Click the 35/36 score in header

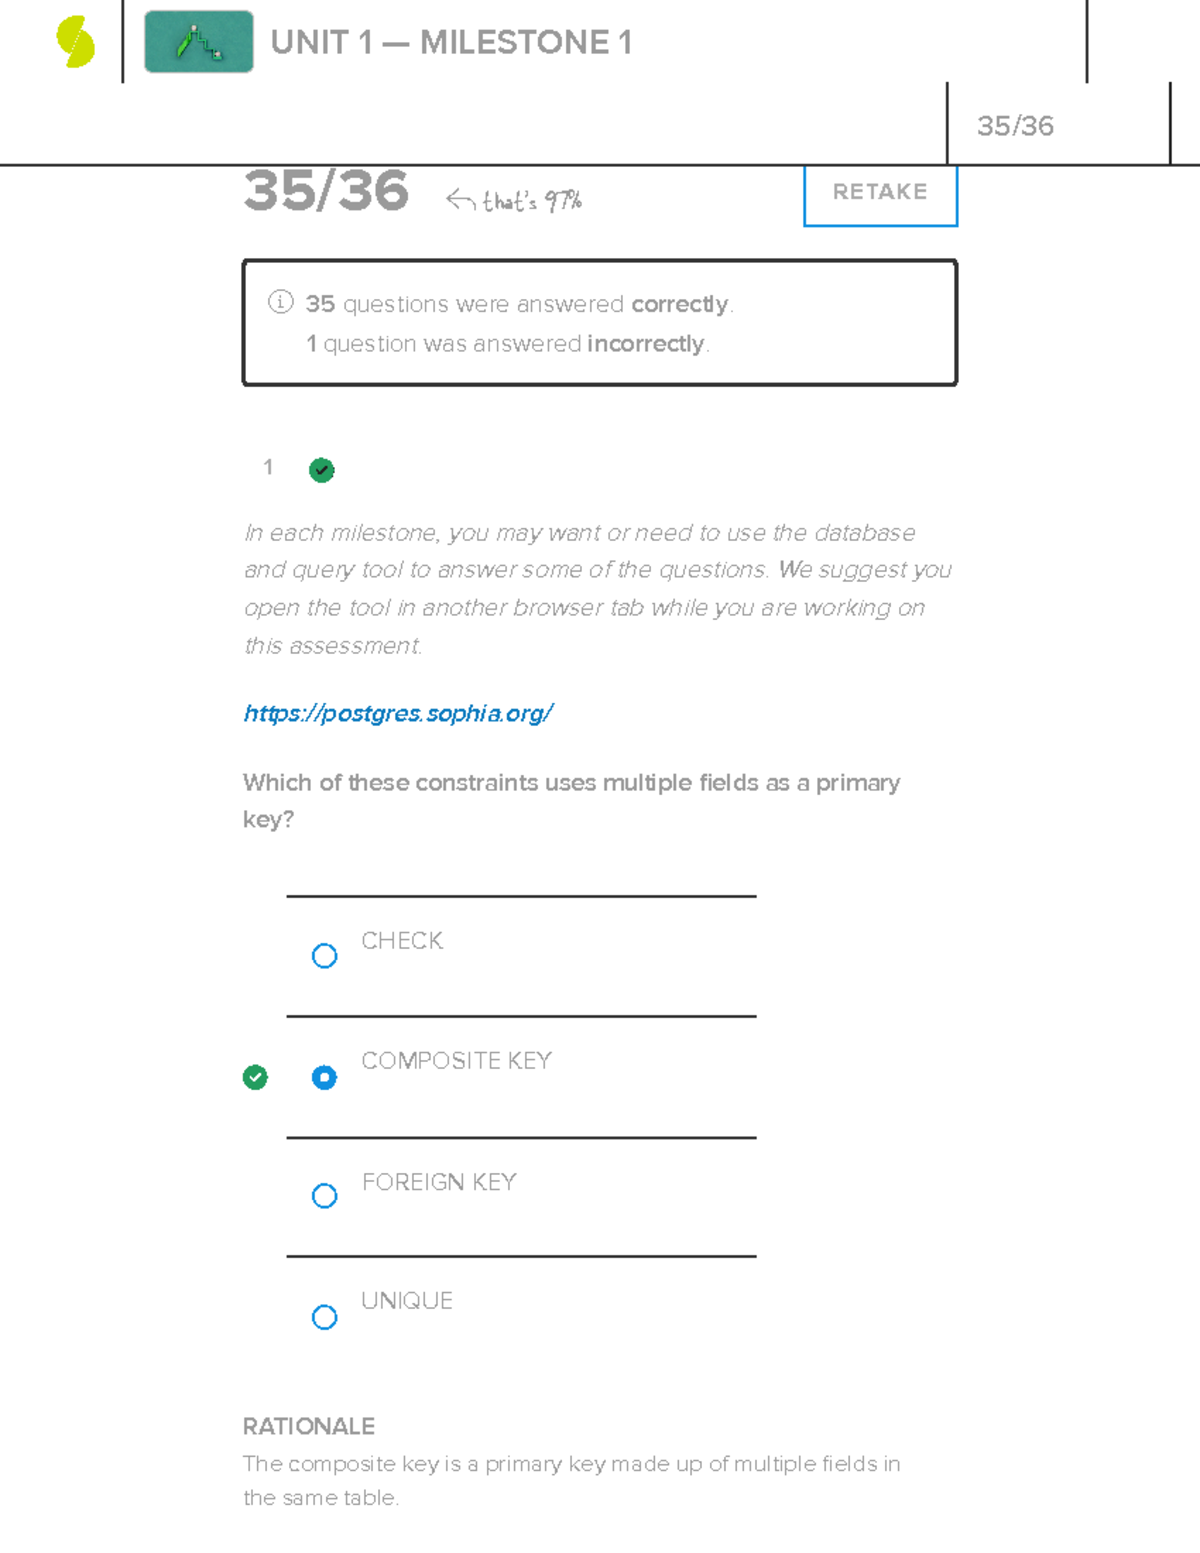point(1015,126)
